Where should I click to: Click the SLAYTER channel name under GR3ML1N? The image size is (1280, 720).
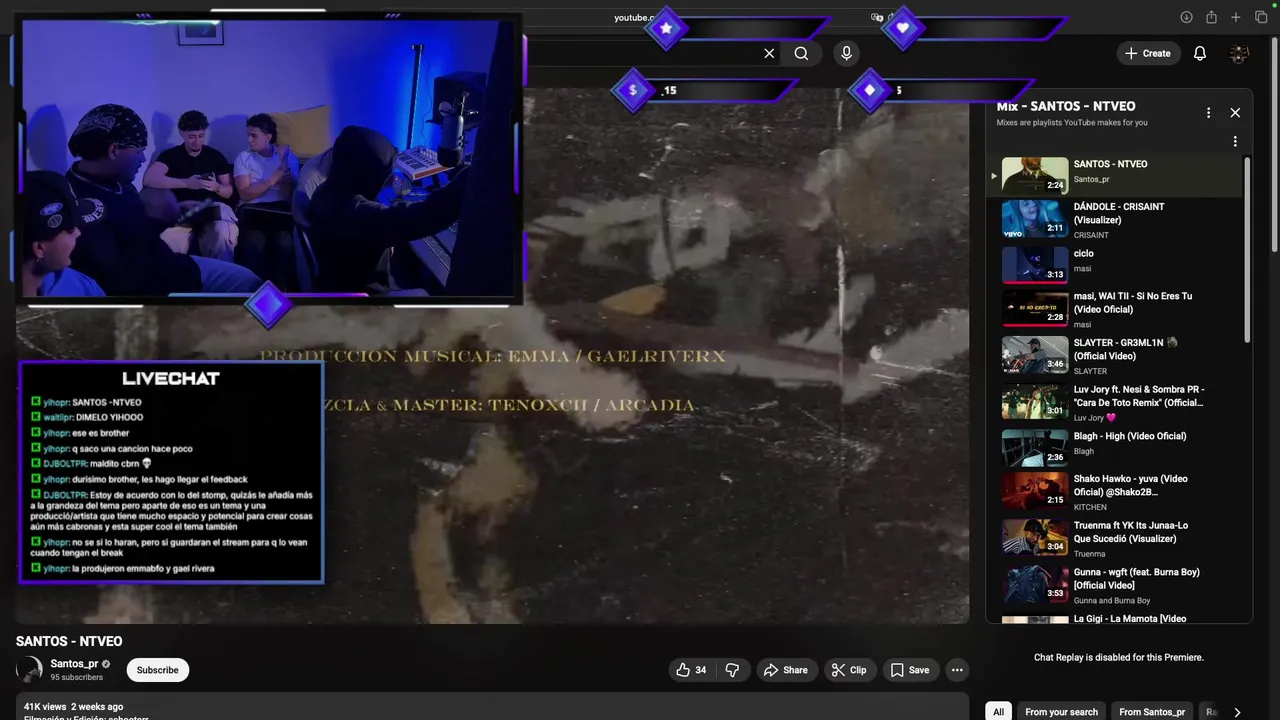[1090, 371]
